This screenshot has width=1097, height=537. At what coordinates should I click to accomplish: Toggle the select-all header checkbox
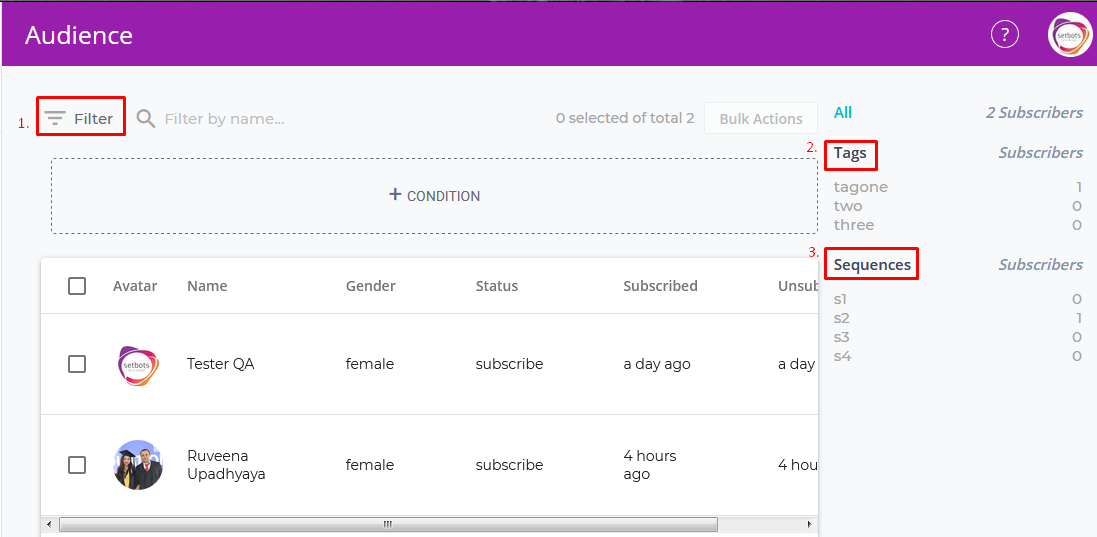(x=77, y=286)
